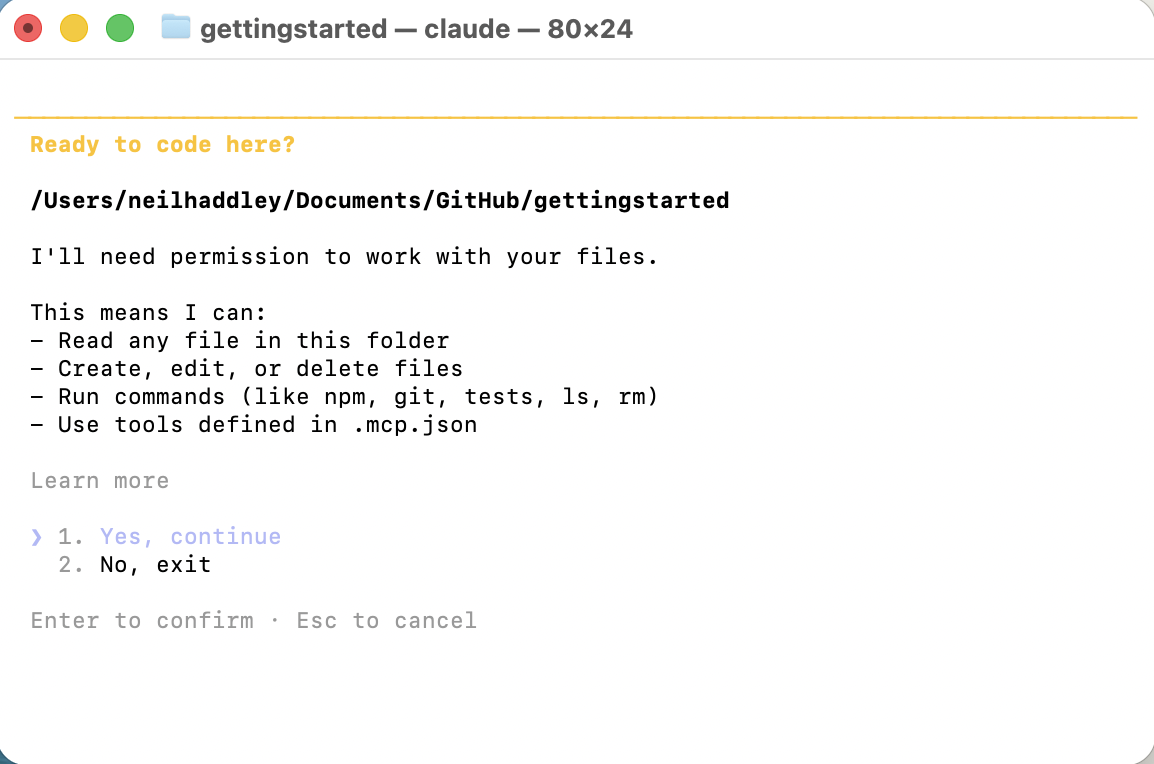Click the "This means I can:" text

pyautogui.click(x=149, y=313)
